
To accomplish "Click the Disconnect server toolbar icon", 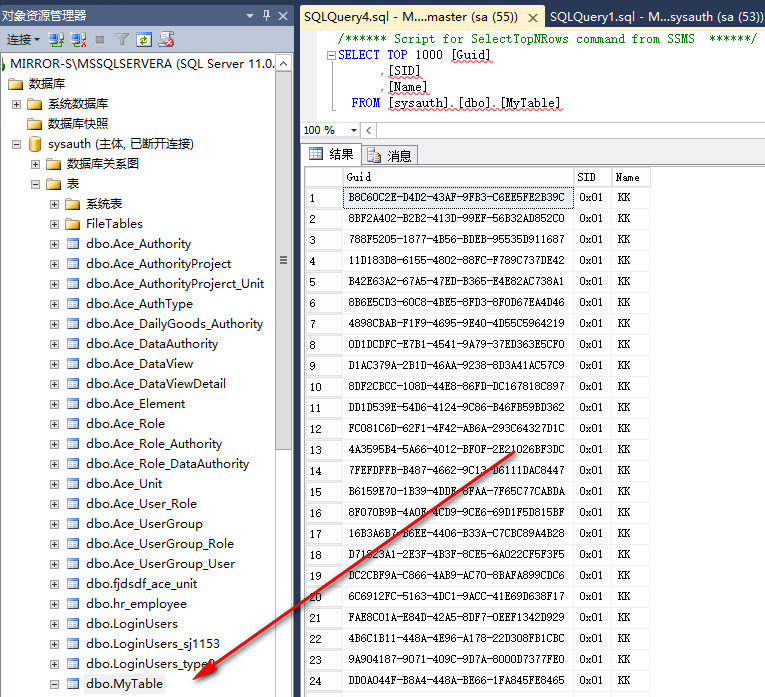I will click(x=78, y=40).
